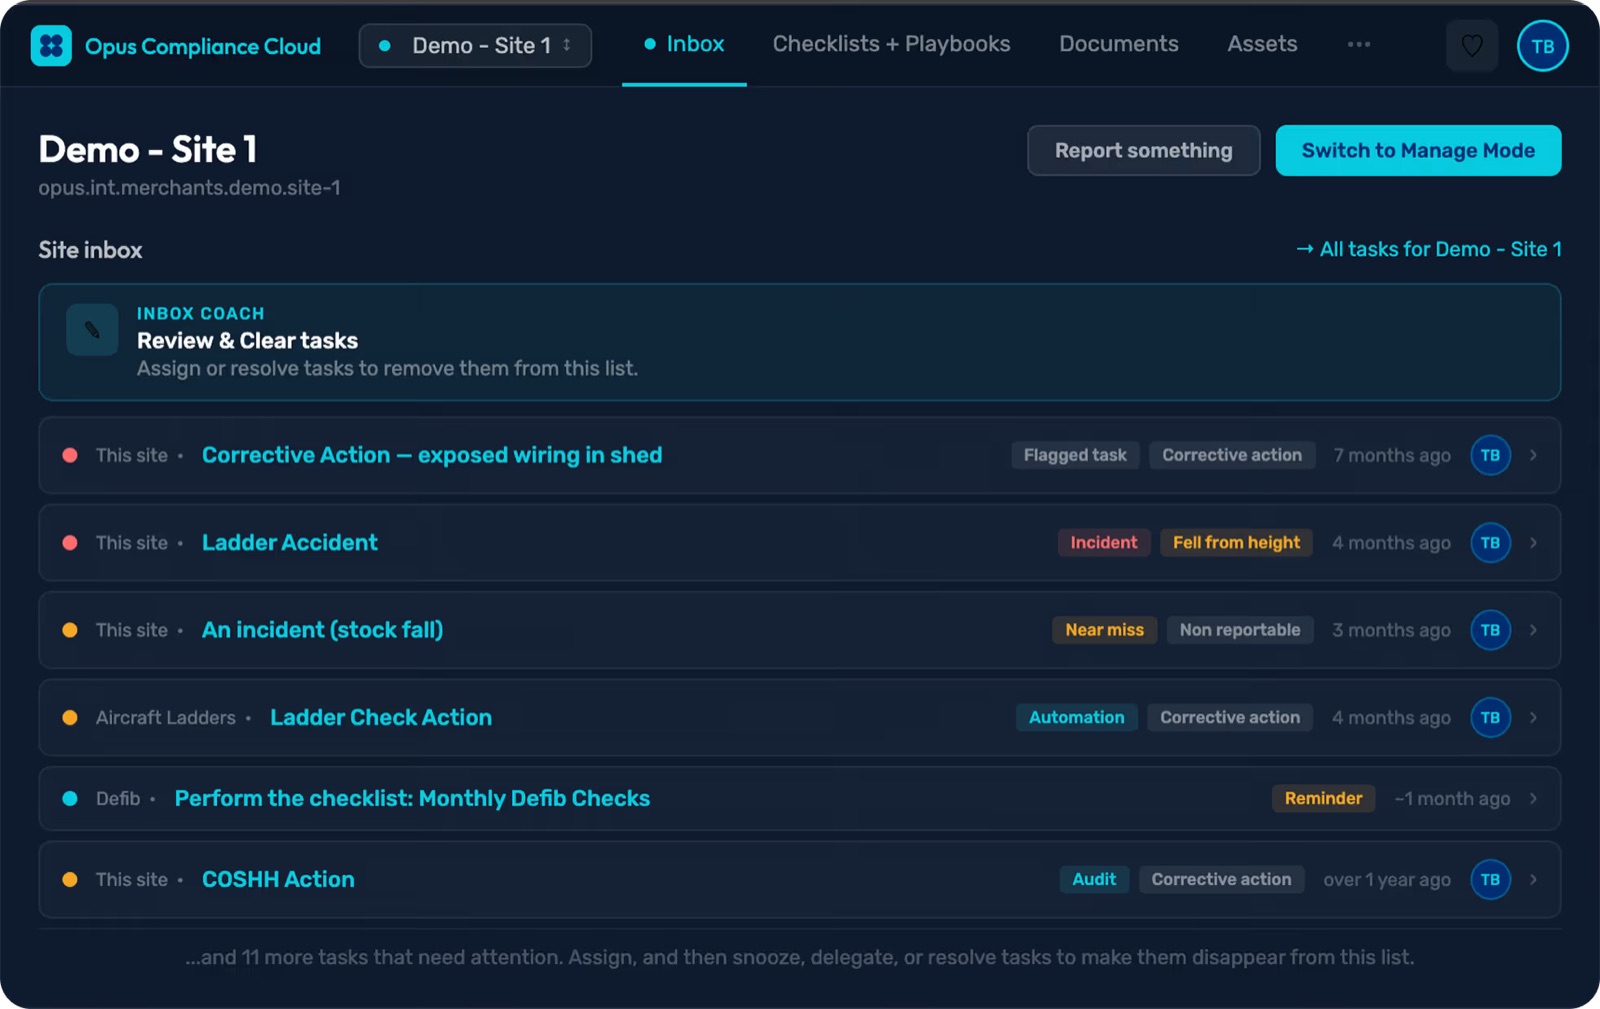Click the 'Aircraft Ladders' source label
Image resolution: width=1600 pixels, height=1009 pixels.
(x=166, y=717)
